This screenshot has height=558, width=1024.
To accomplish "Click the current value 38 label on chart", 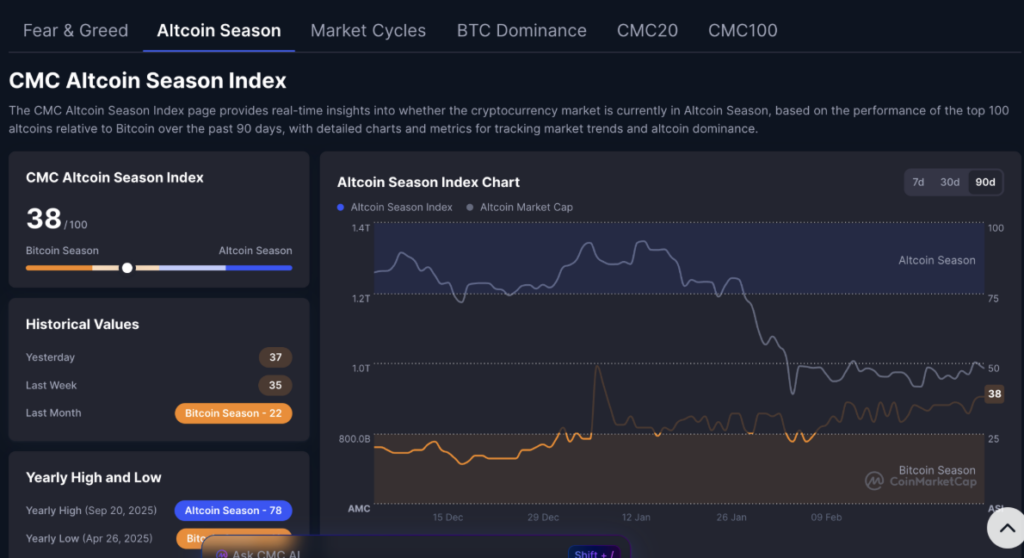I will pyautogui.click(x=994, y=394).
